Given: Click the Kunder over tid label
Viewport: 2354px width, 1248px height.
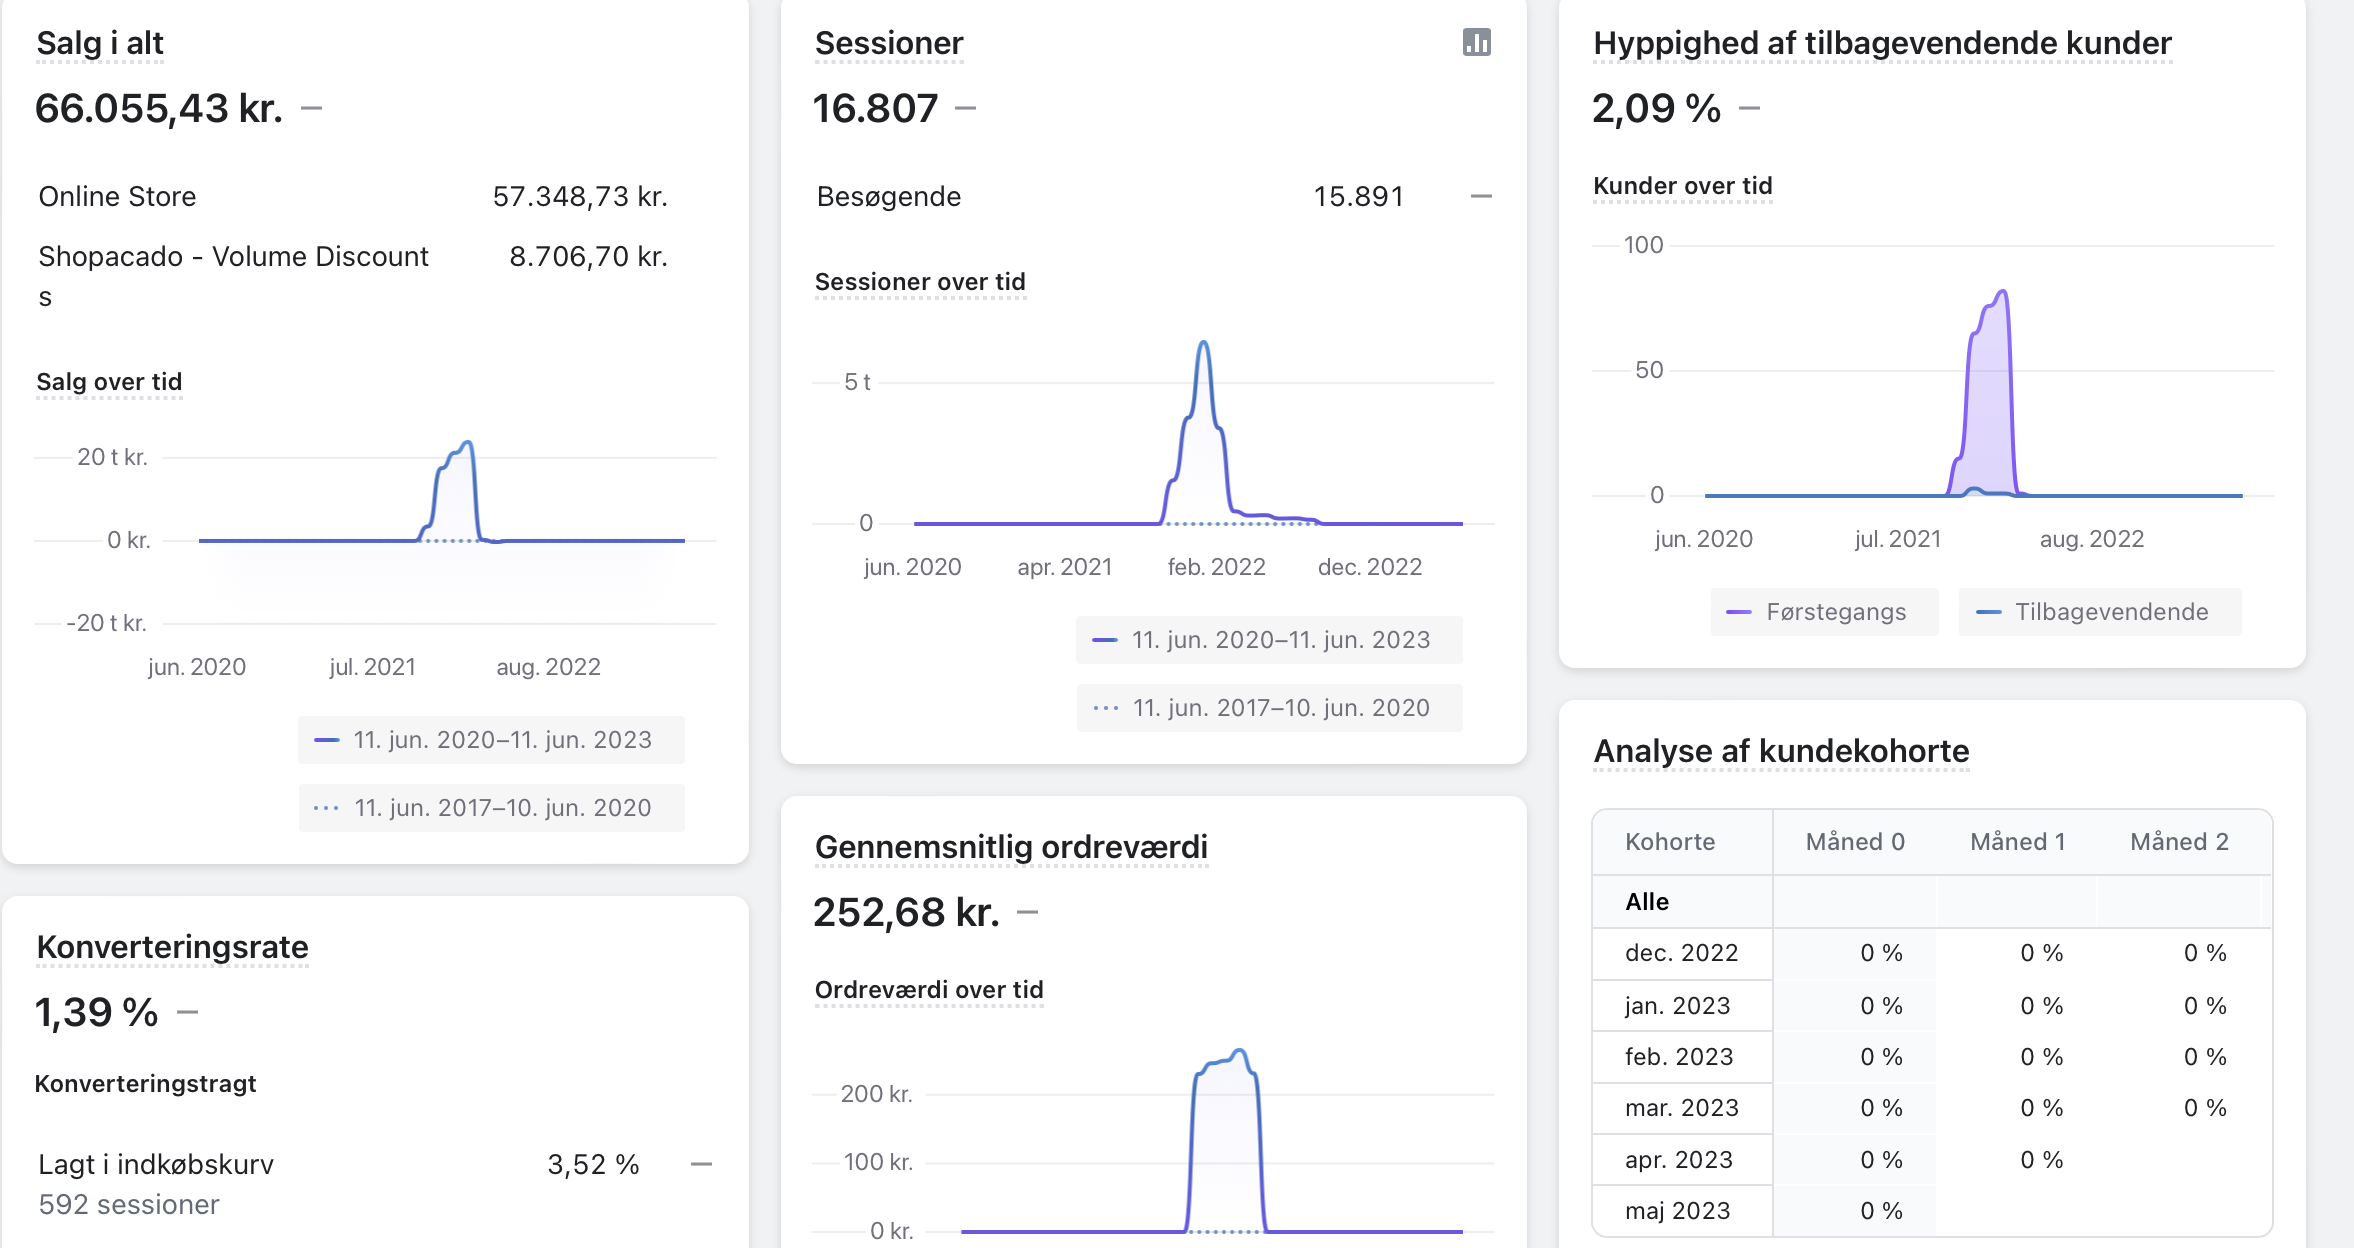Looking at the screenshot, I should pos(1682,186).
